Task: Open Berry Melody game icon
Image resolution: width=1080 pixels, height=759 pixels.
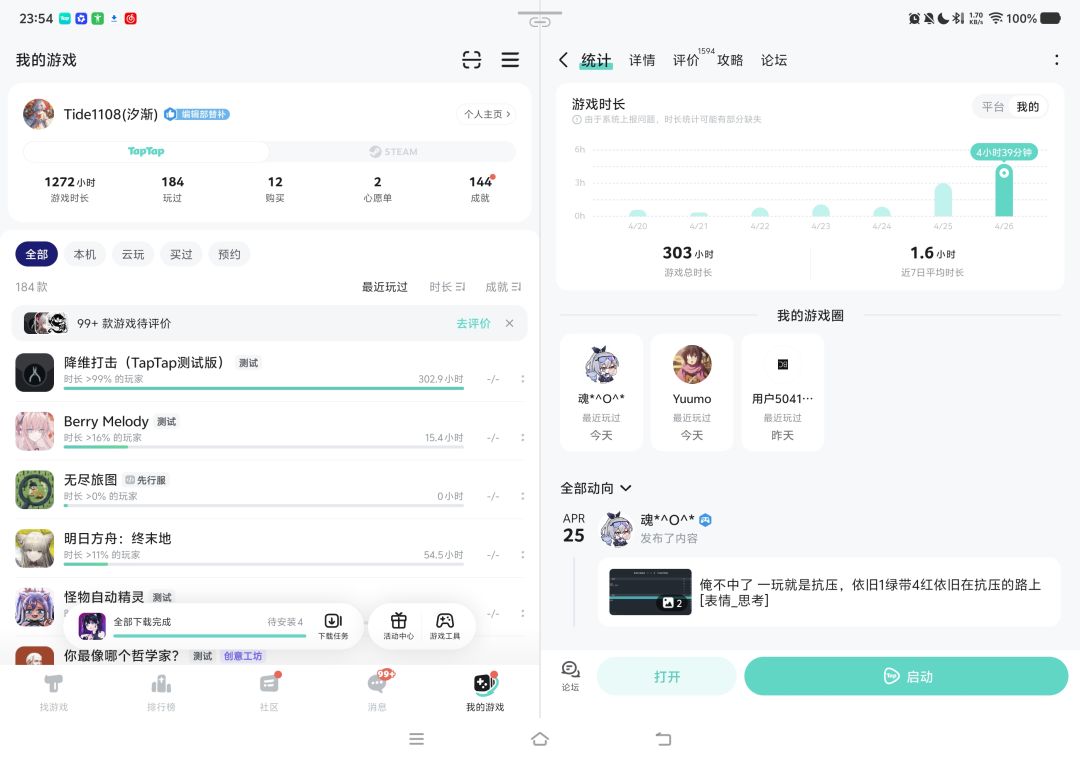Action: pos(34,431)
